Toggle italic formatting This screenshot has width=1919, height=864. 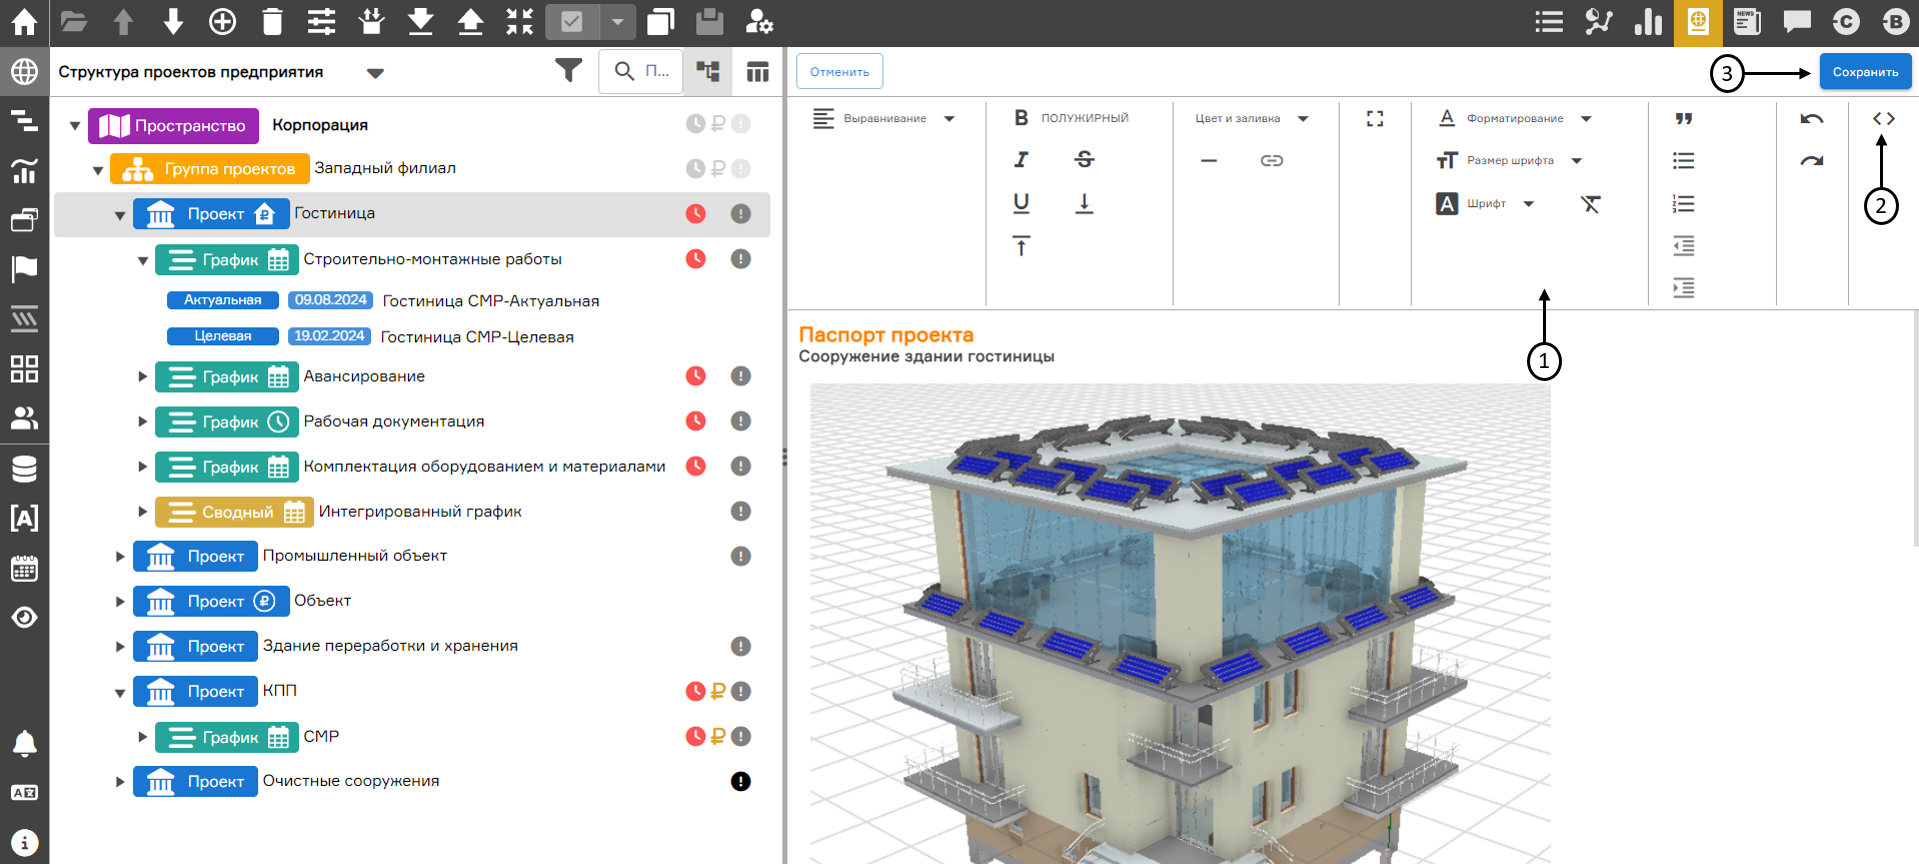point(1021,160)
